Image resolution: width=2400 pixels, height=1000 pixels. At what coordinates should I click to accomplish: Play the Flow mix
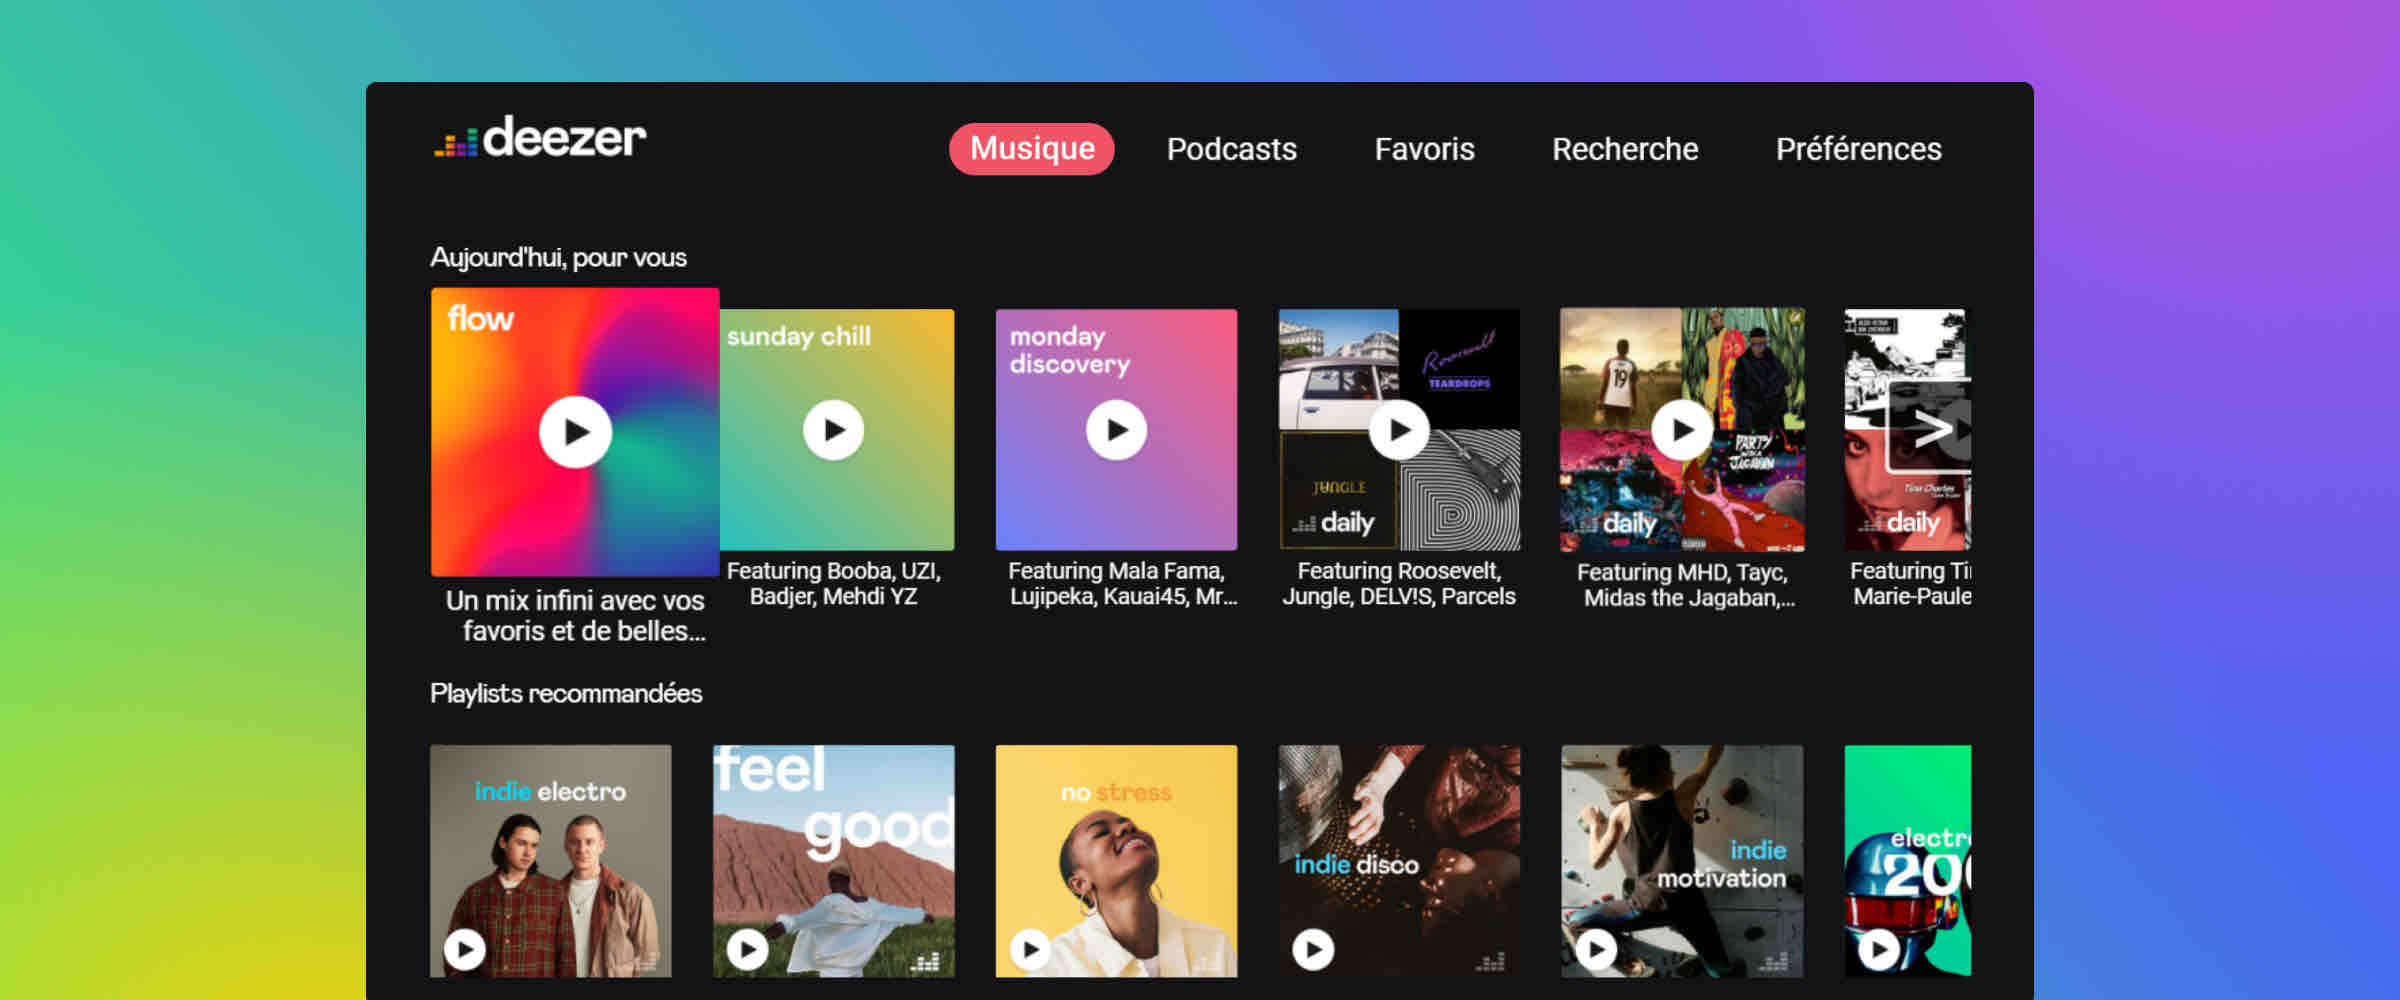click(575, 432)
